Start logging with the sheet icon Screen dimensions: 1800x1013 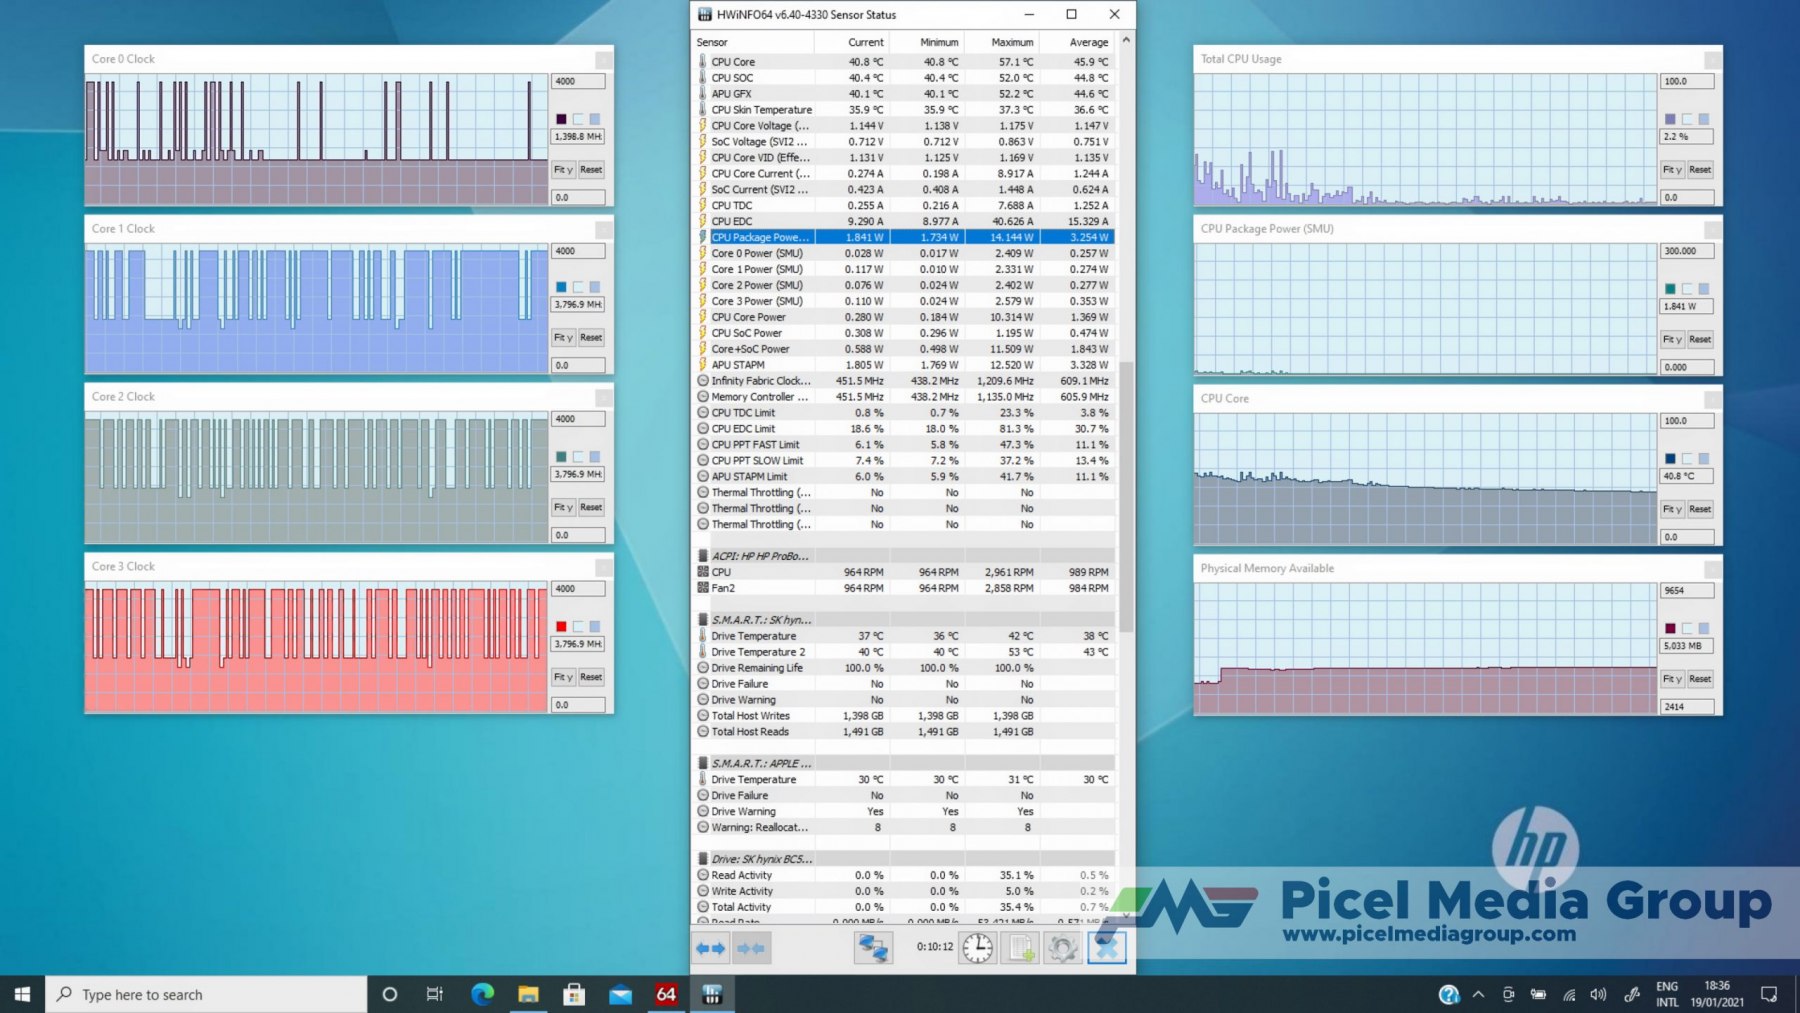pos(1021,948)
